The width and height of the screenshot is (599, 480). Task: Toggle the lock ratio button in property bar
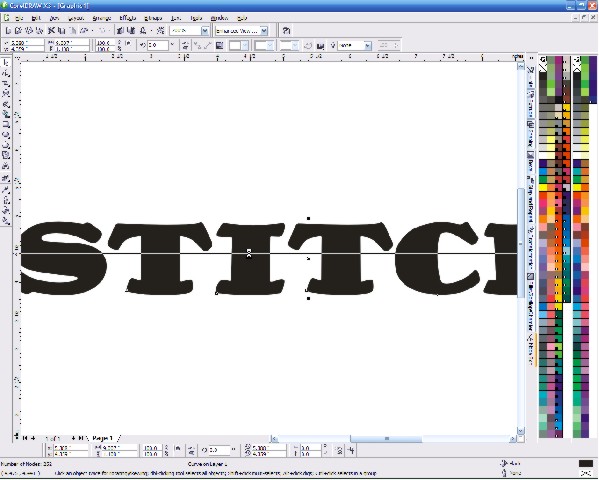click(128, 44)
